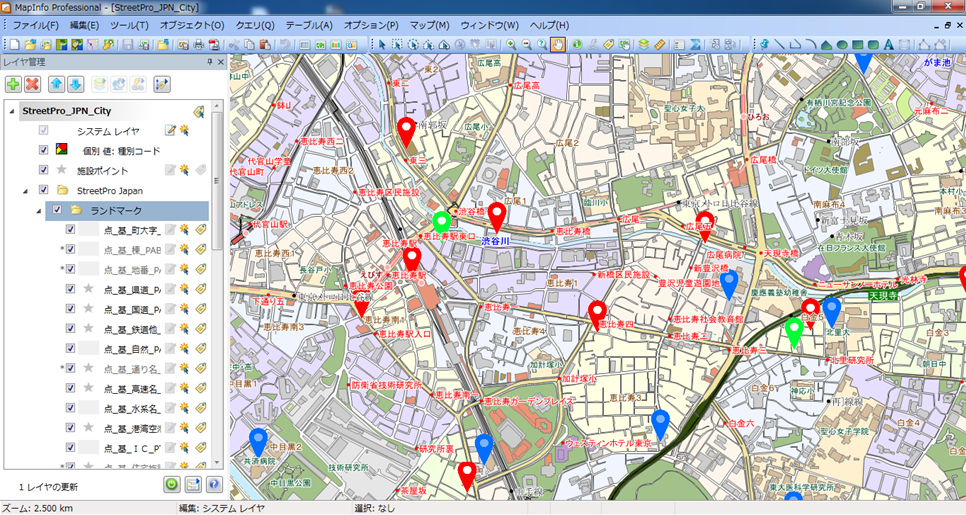Open the ヘルプ(H) menu
The width and height of the screenshot is (966, 515).
pos(549,25)
